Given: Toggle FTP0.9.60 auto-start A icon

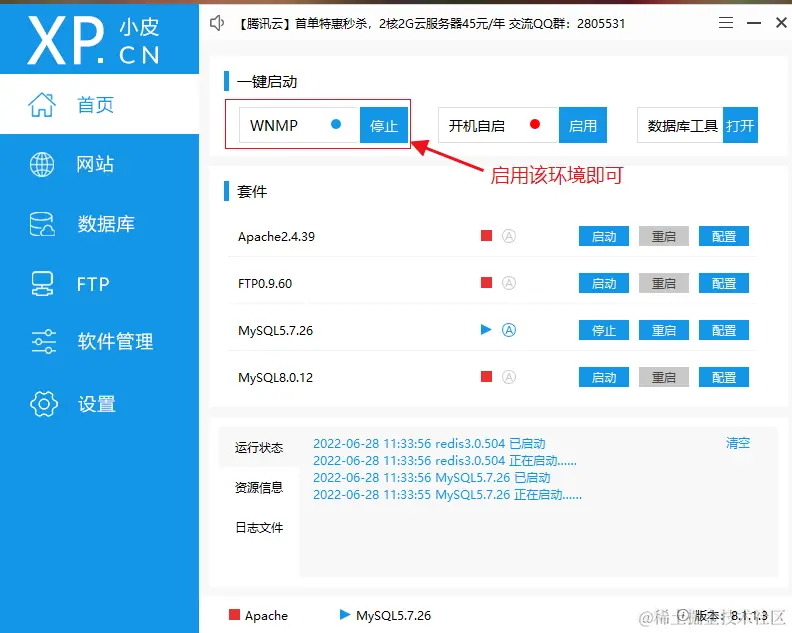Looking at the screenshot, I should pyautogui.click(x=509, y=283).
